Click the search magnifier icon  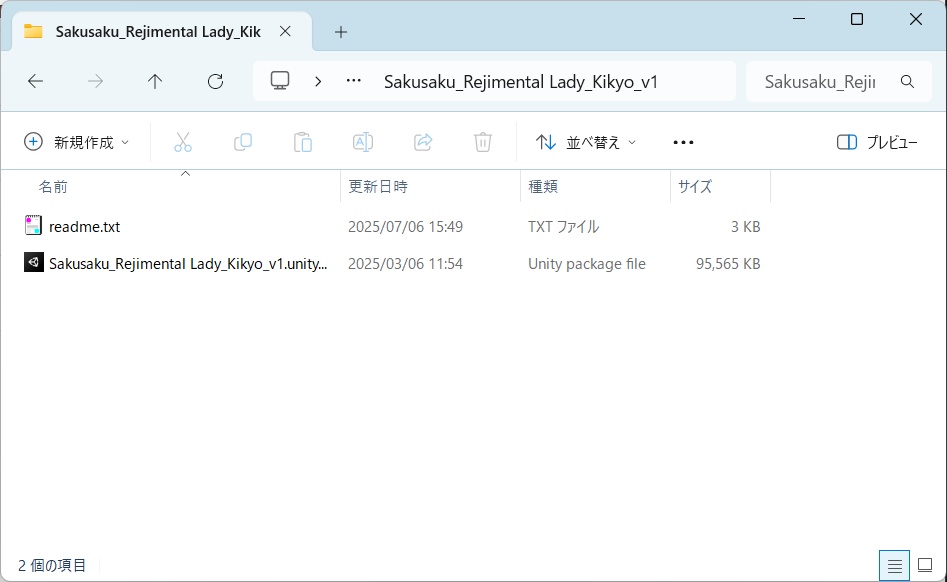[907, 82]
